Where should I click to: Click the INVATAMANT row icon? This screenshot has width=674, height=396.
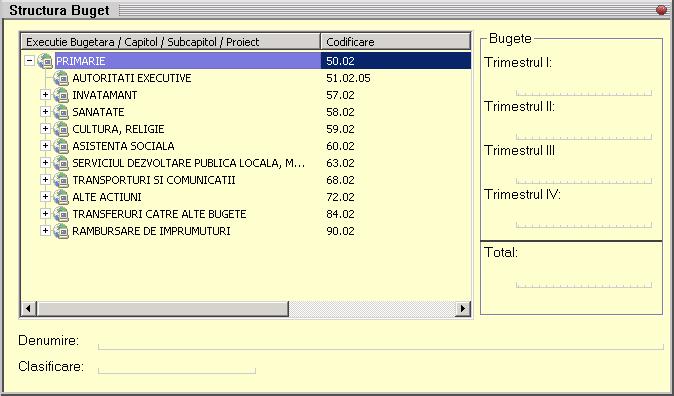tap(61, 95)
